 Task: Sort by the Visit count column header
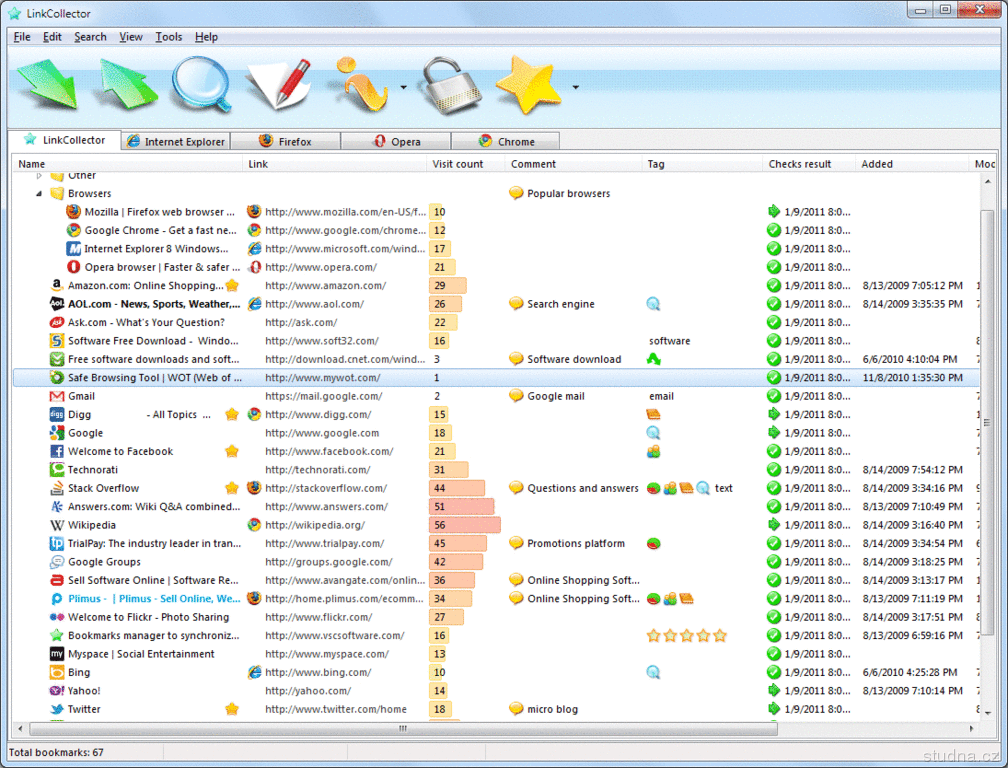458,164
